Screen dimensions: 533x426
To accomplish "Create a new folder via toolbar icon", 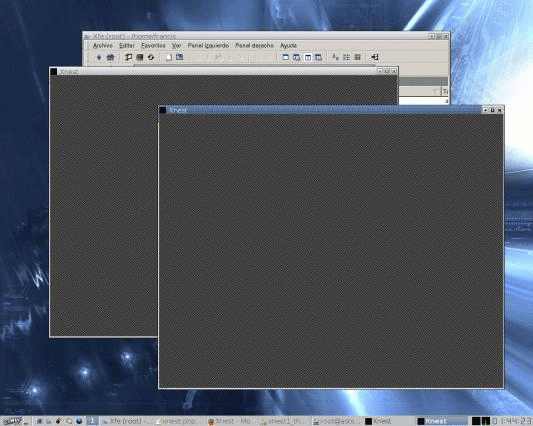I will tap(179, 57).
